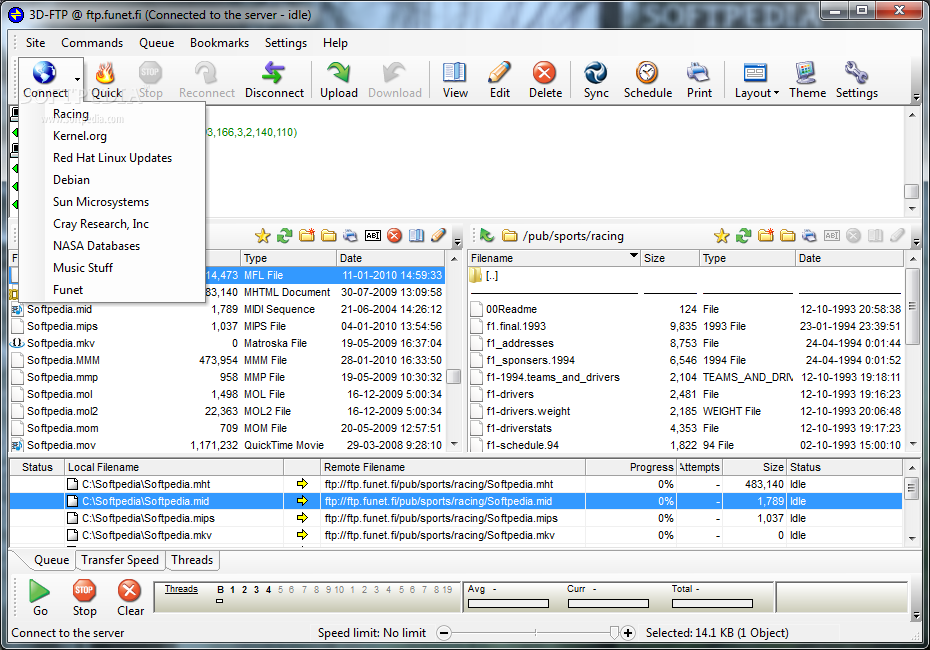Switch to the Threads tab

pos(192,560)
